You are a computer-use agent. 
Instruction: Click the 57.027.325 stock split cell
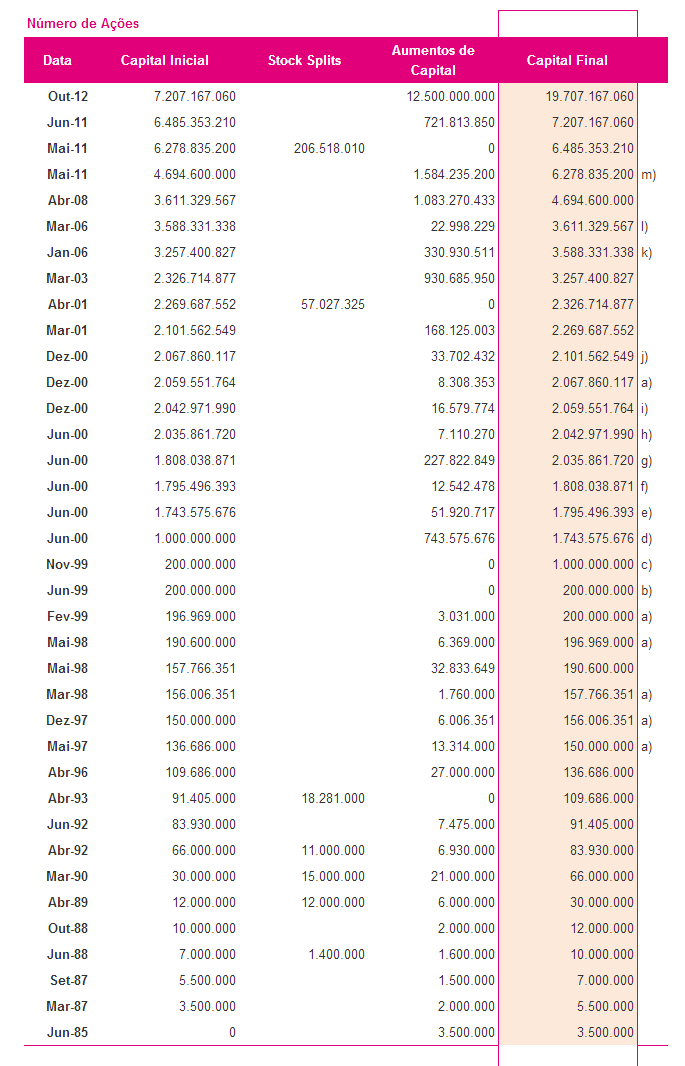[x=332, y=305]
